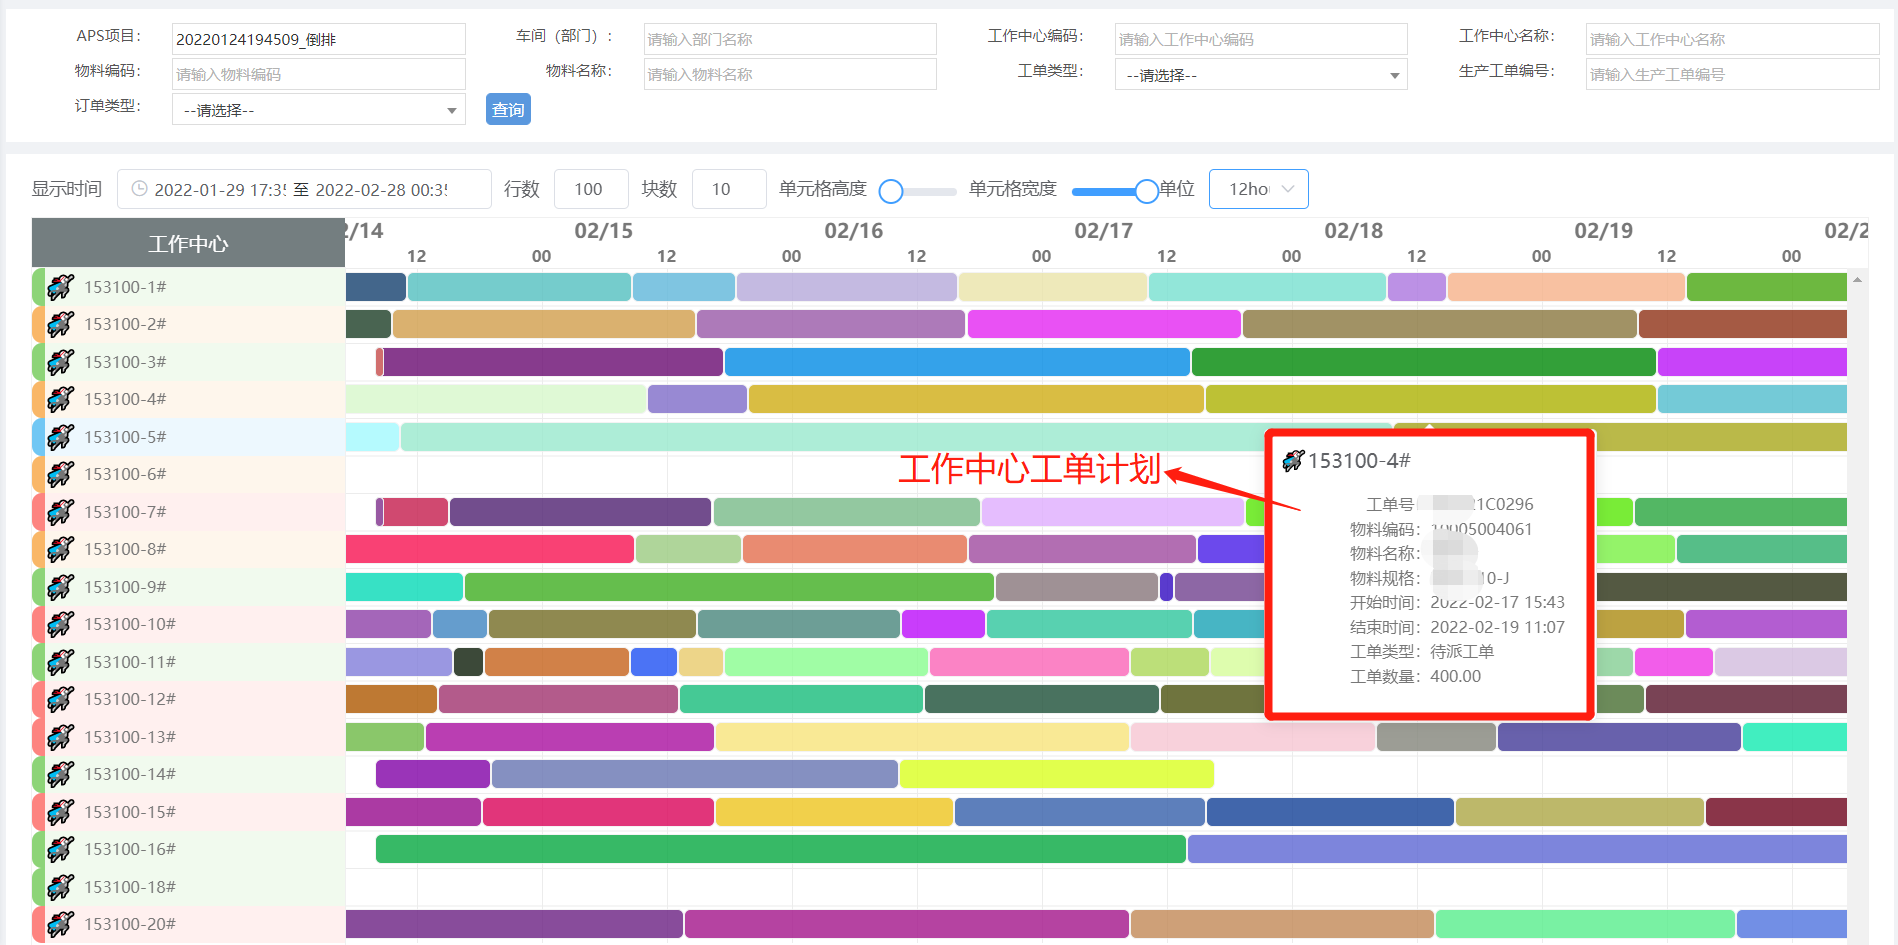
Task: Click the machine icon for work center 153100-12#
Action: (x=61, y=699)
